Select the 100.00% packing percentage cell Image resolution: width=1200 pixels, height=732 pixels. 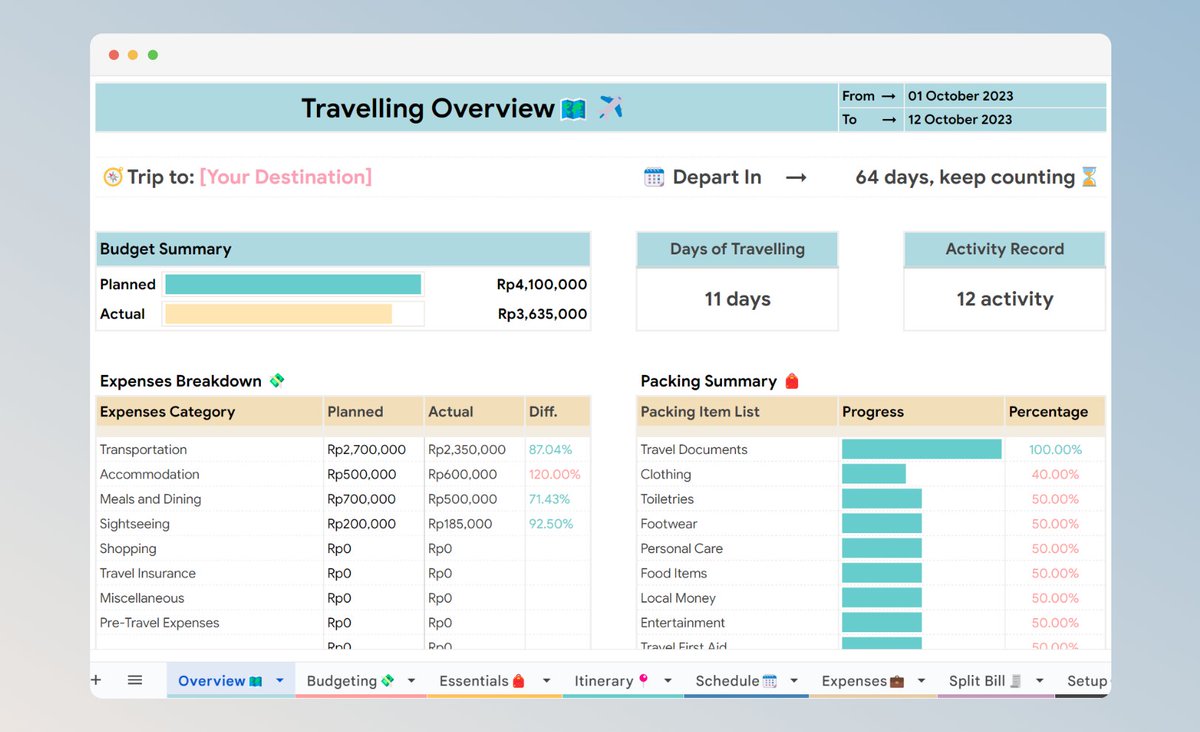coord(1055,449)
